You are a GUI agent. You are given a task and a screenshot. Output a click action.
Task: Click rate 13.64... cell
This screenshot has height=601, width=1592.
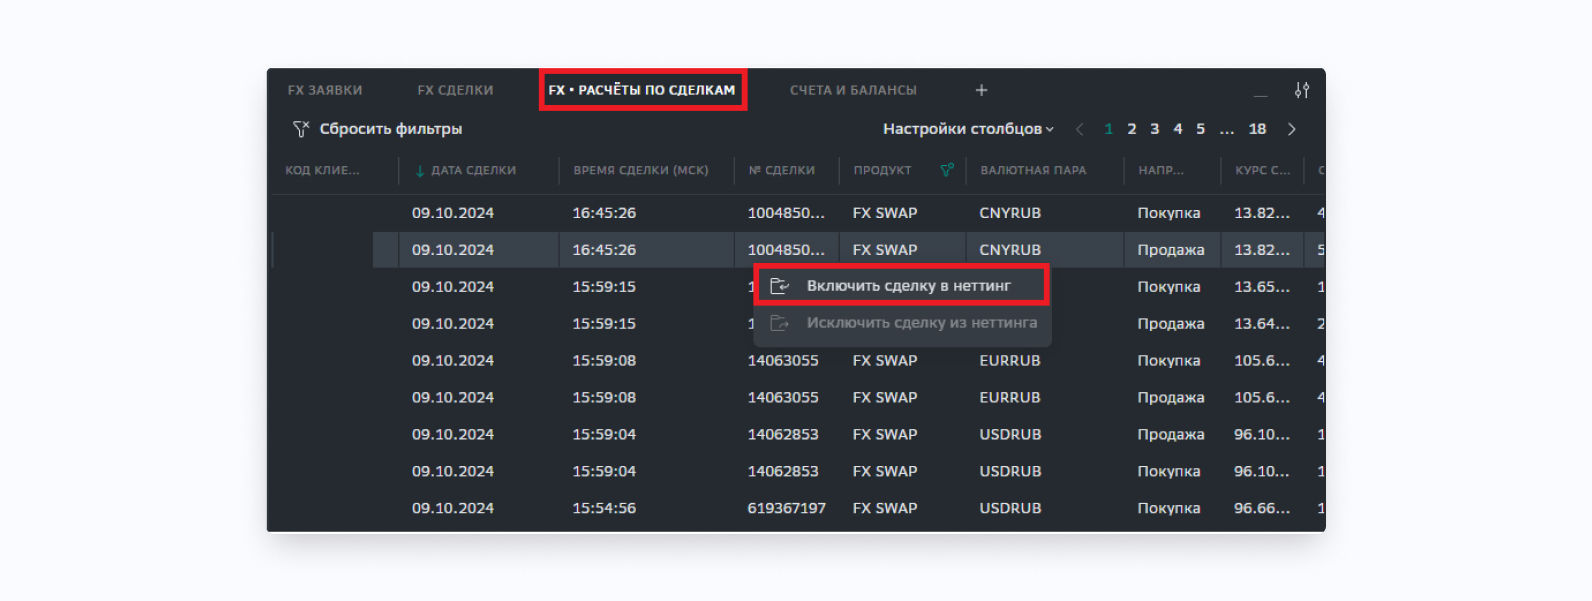(x=1262, y=323)
